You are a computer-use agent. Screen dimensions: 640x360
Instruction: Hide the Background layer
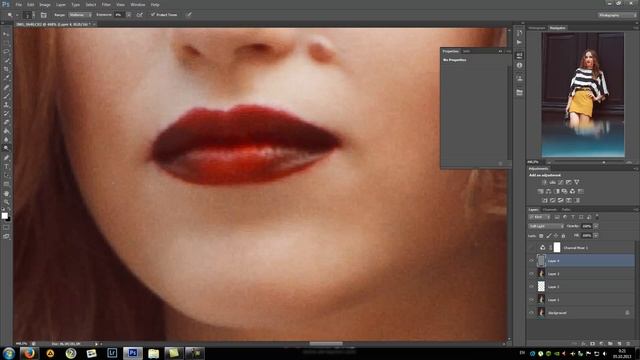tap(531, 313)
